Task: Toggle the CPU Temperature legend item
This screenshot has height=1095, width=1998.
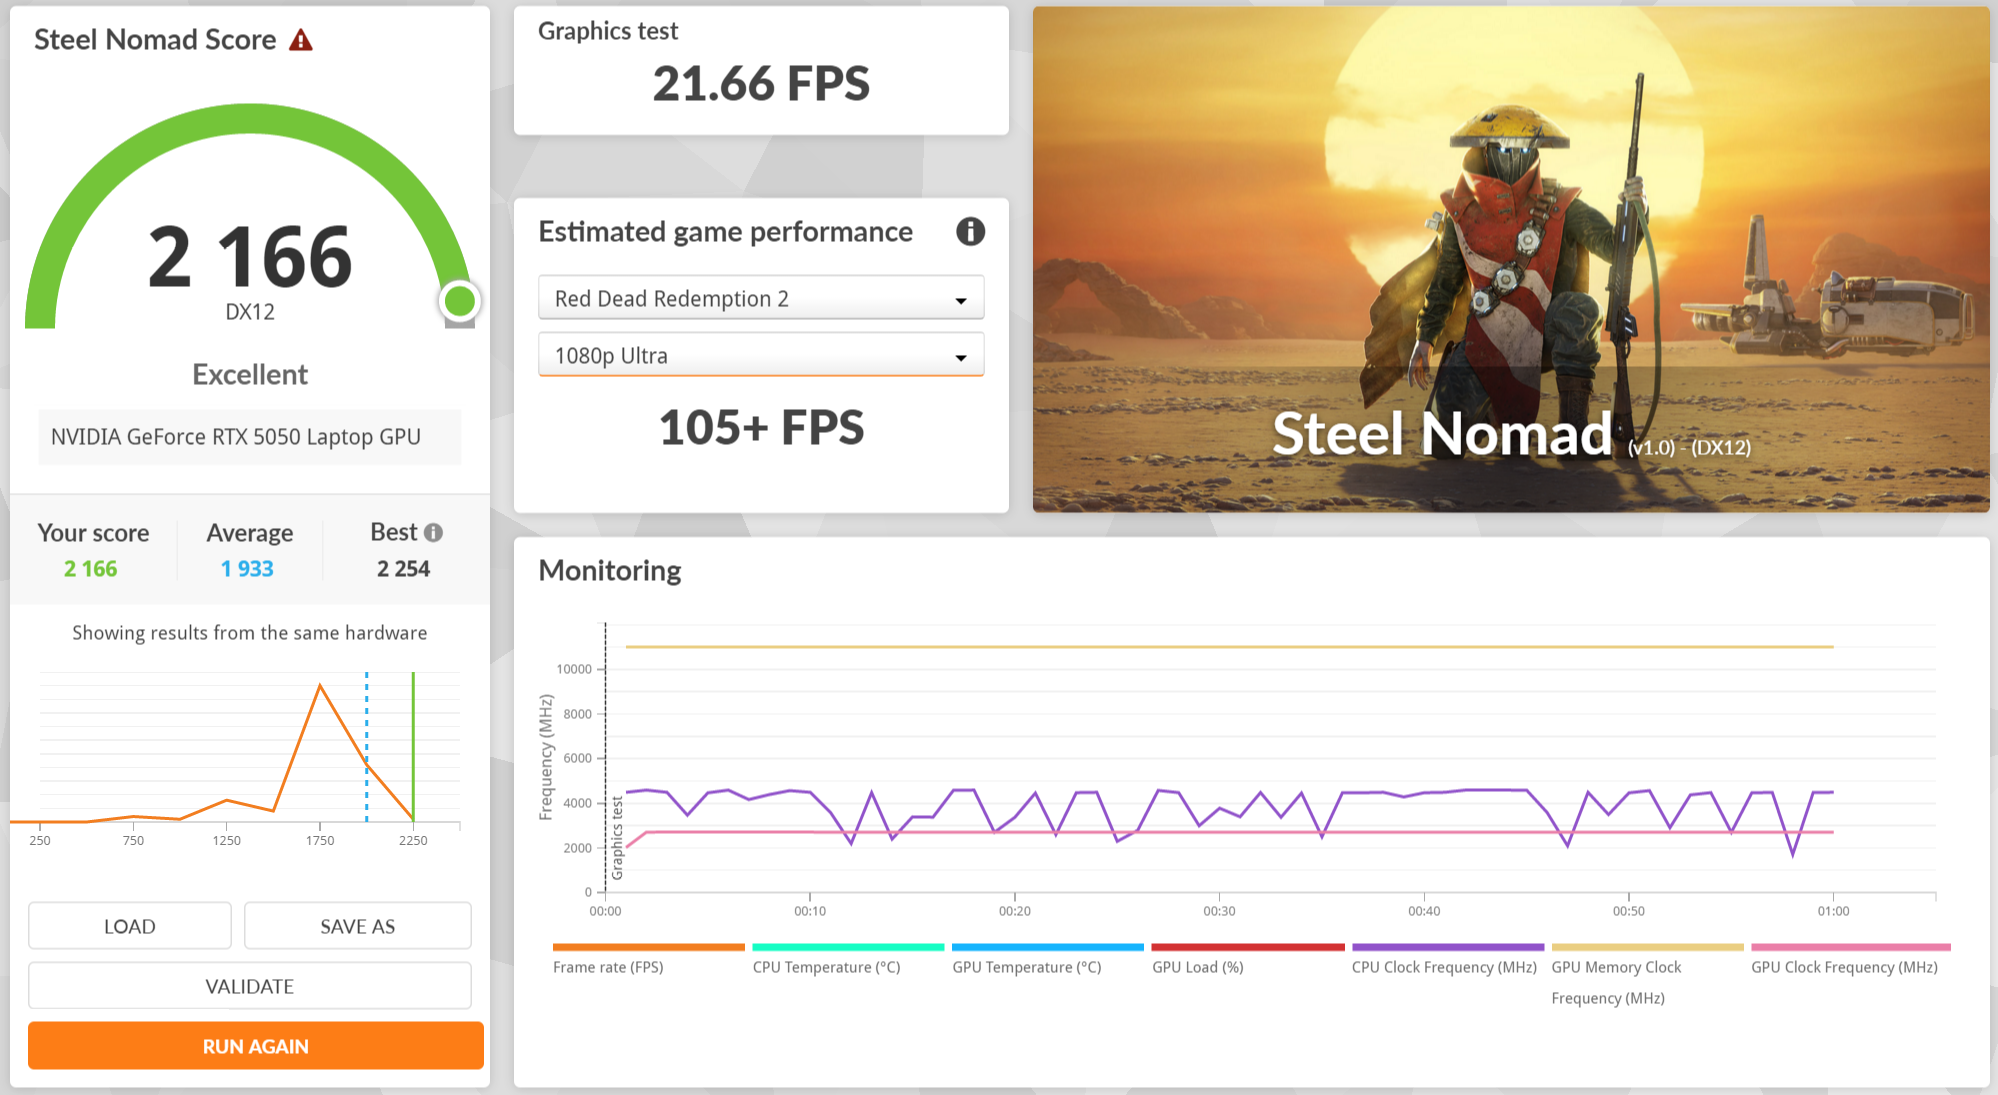Action: (x=826, y=966)
